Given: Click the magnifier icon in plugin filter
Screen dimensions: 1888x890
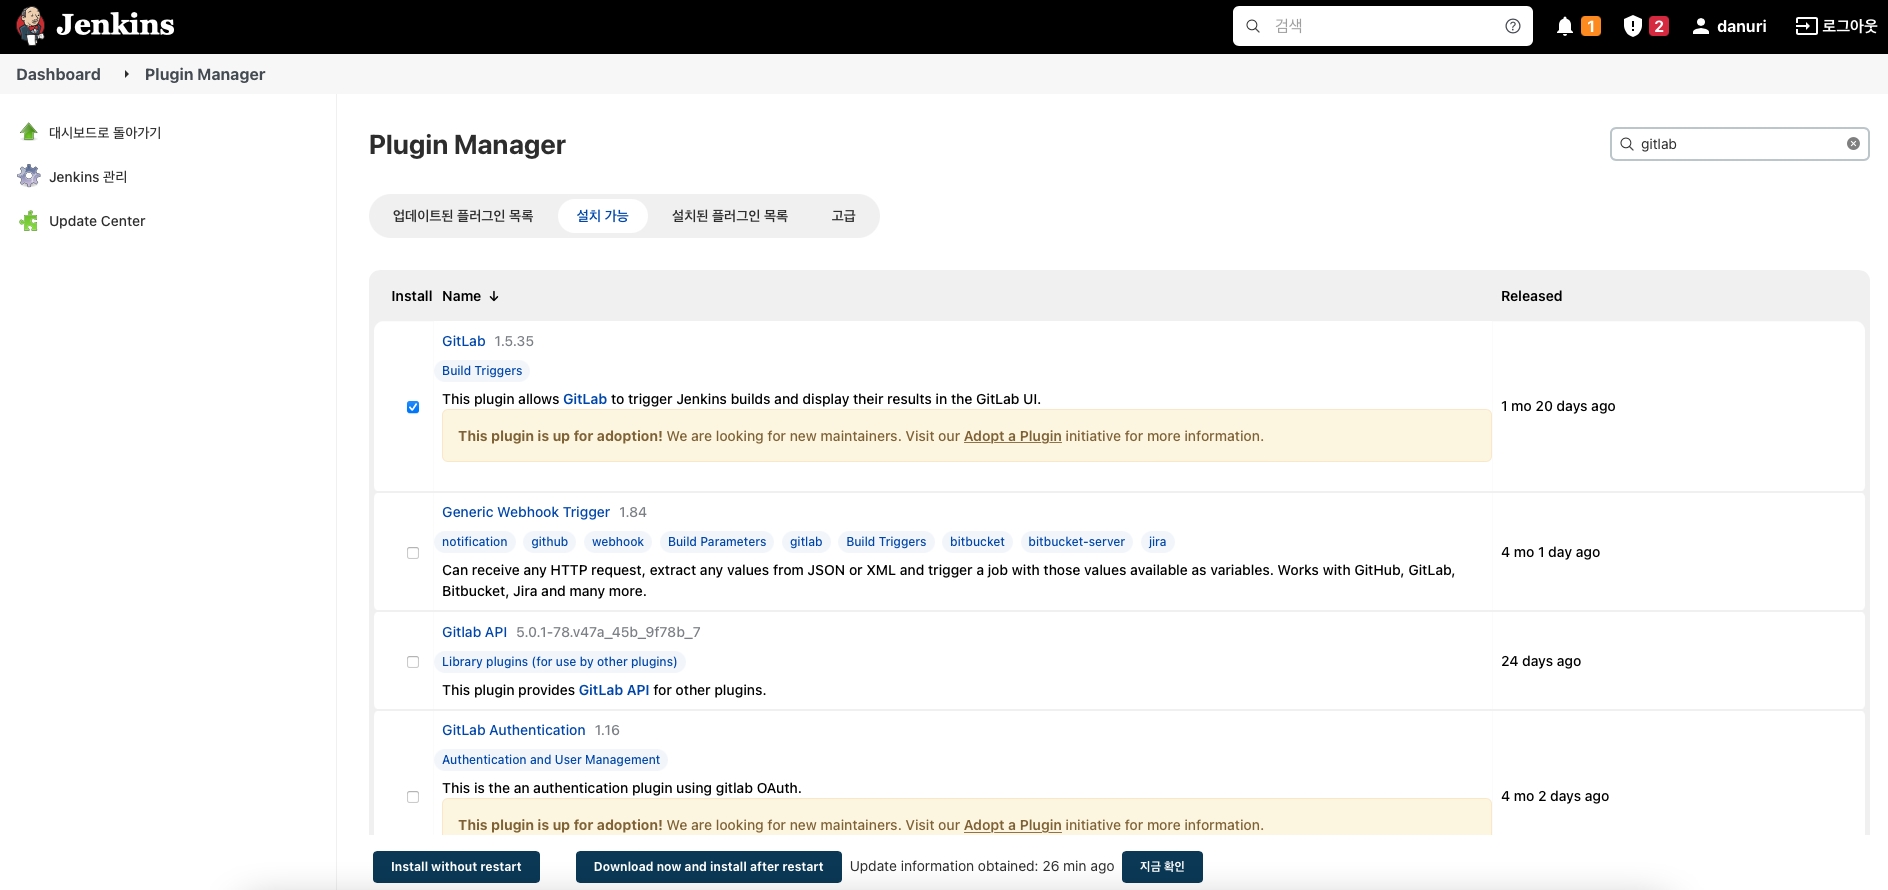Looking at the screenshot, I should (x=1627, y=144).
